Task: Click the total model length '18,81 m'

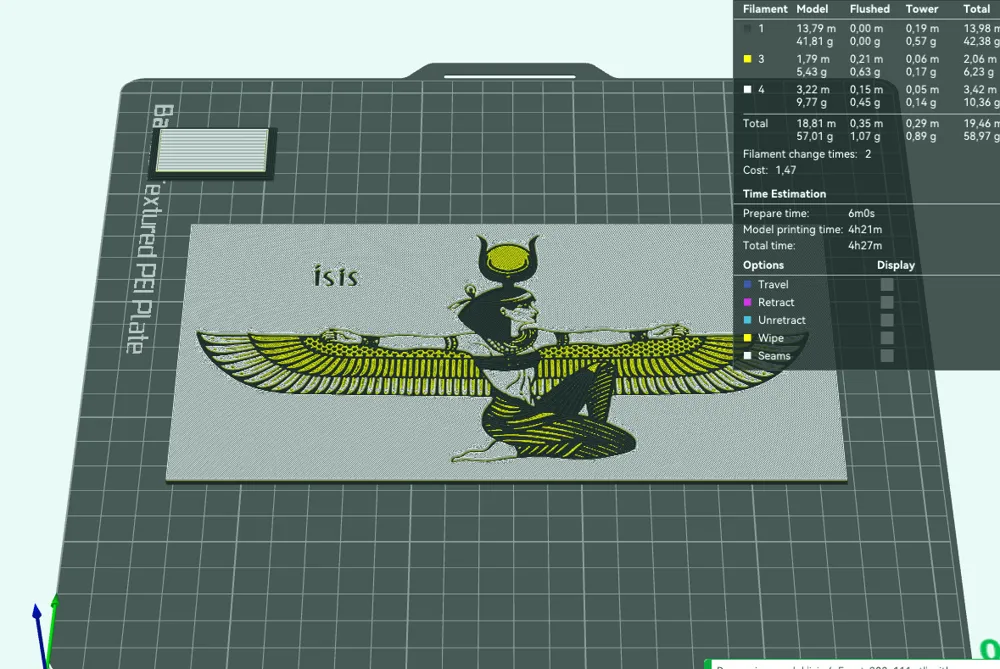Action: (816, 123)
